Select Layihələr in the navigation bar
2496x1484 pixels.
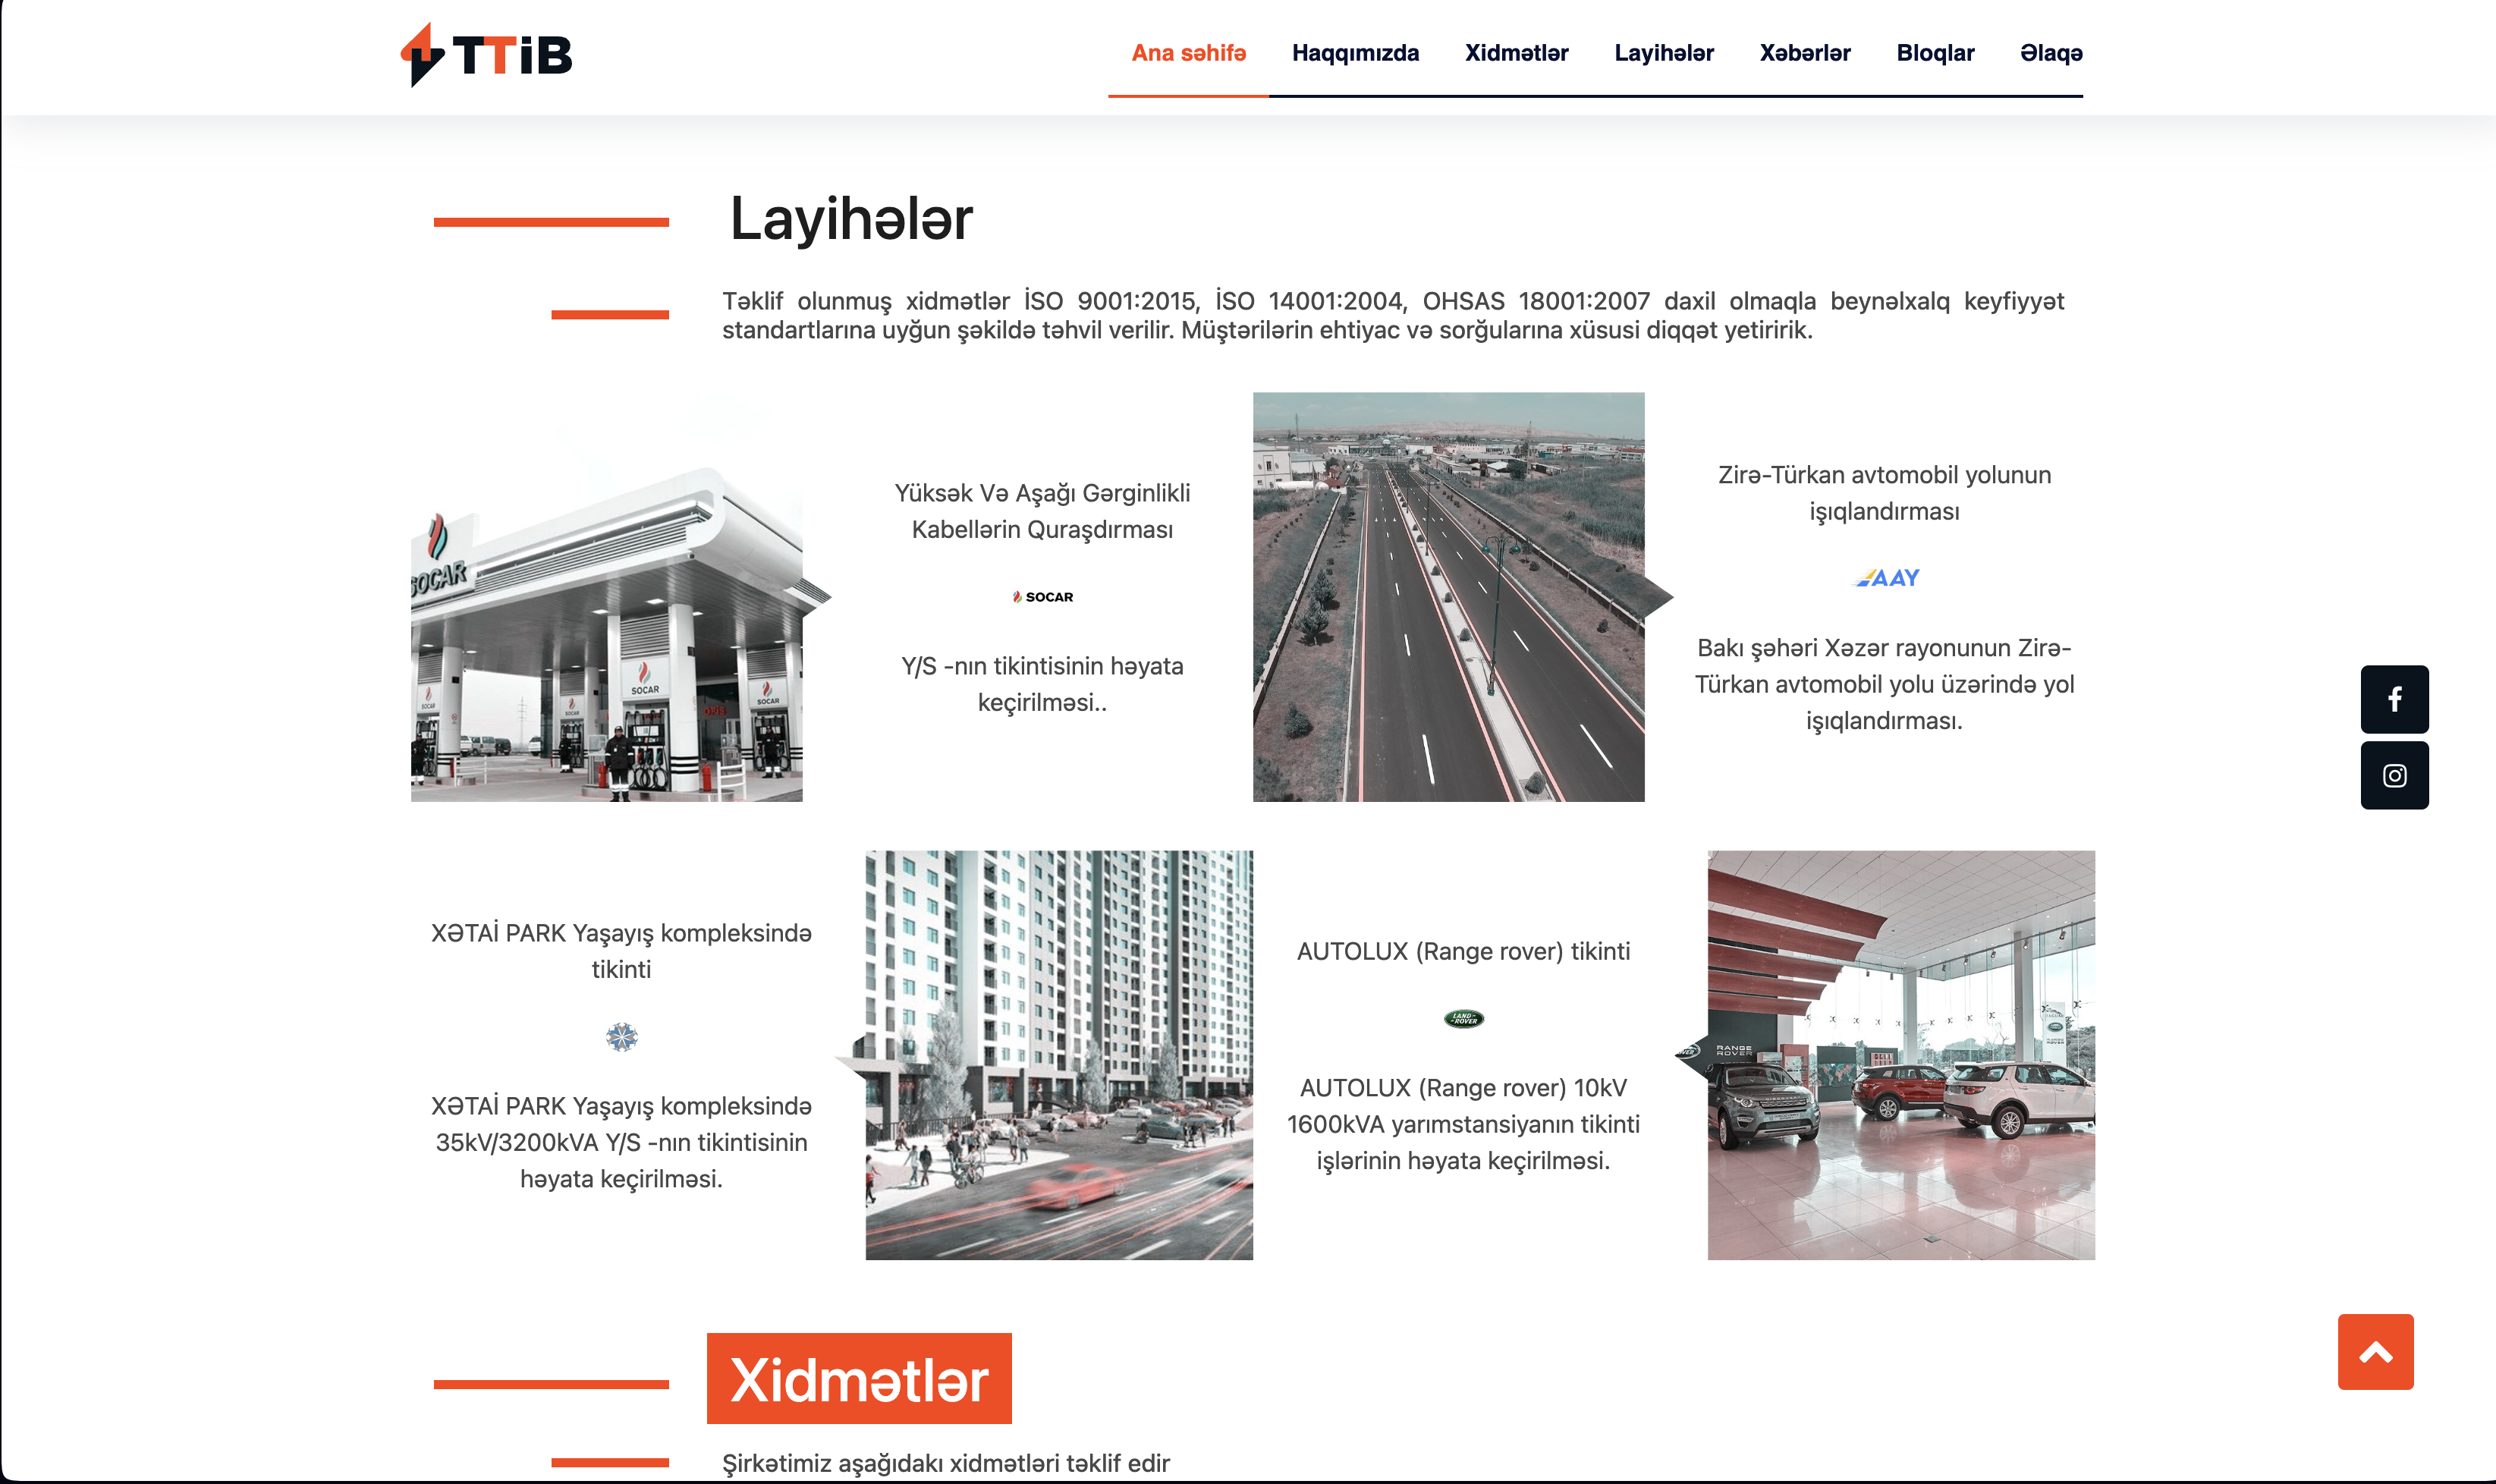pyautogui.click(x=1664, y=53)
